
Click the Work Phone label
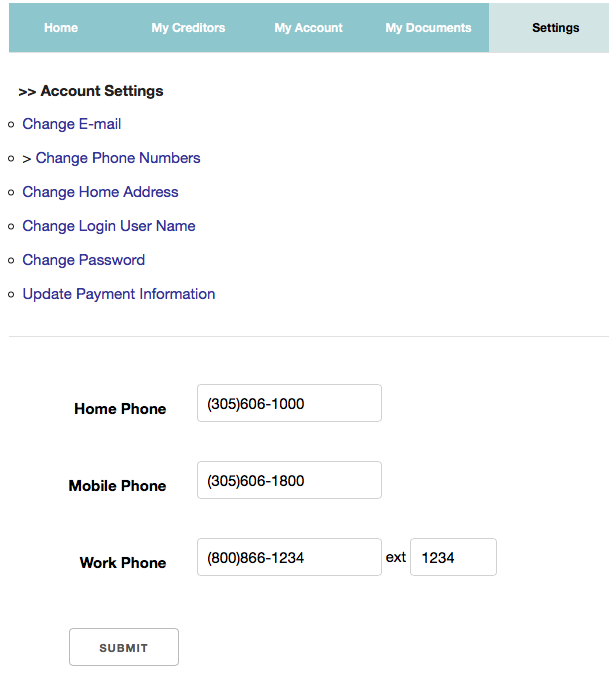click(123, 563)
